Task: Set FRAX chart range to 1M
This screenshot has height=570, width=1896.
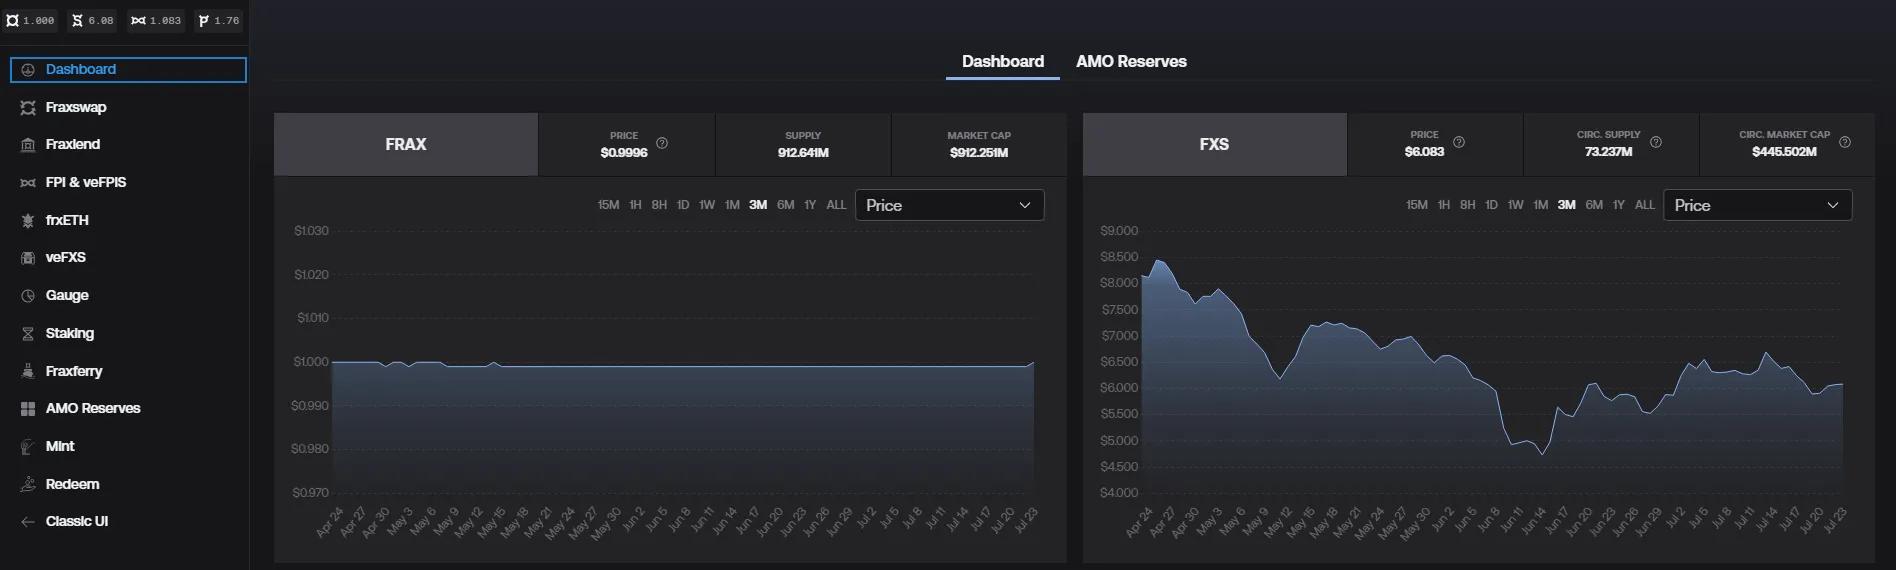Action: (x=732, y=205)
